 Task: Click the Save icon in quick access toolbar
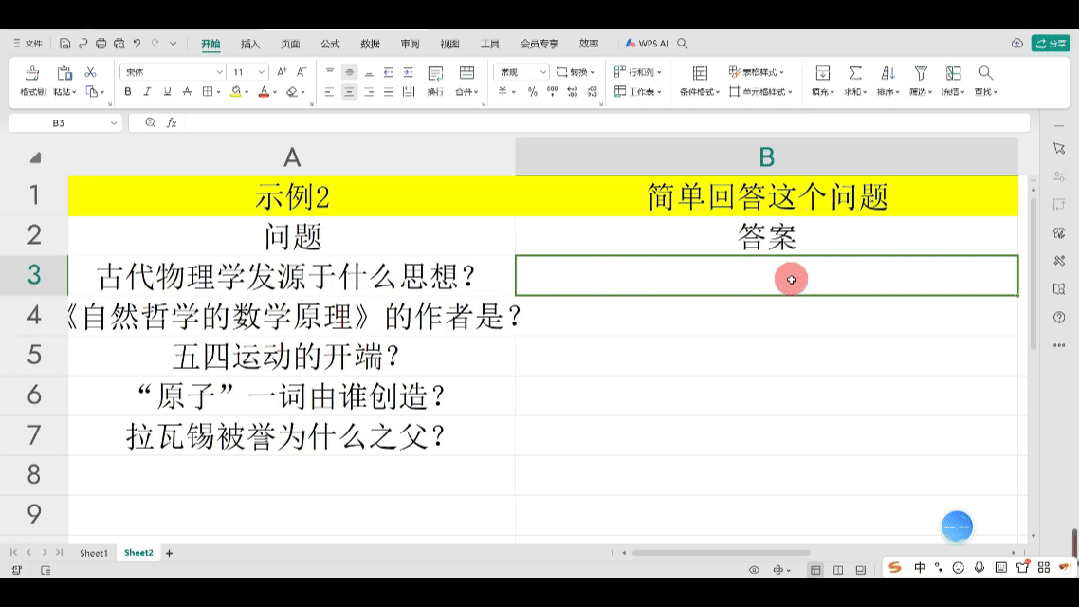point(65,43)
